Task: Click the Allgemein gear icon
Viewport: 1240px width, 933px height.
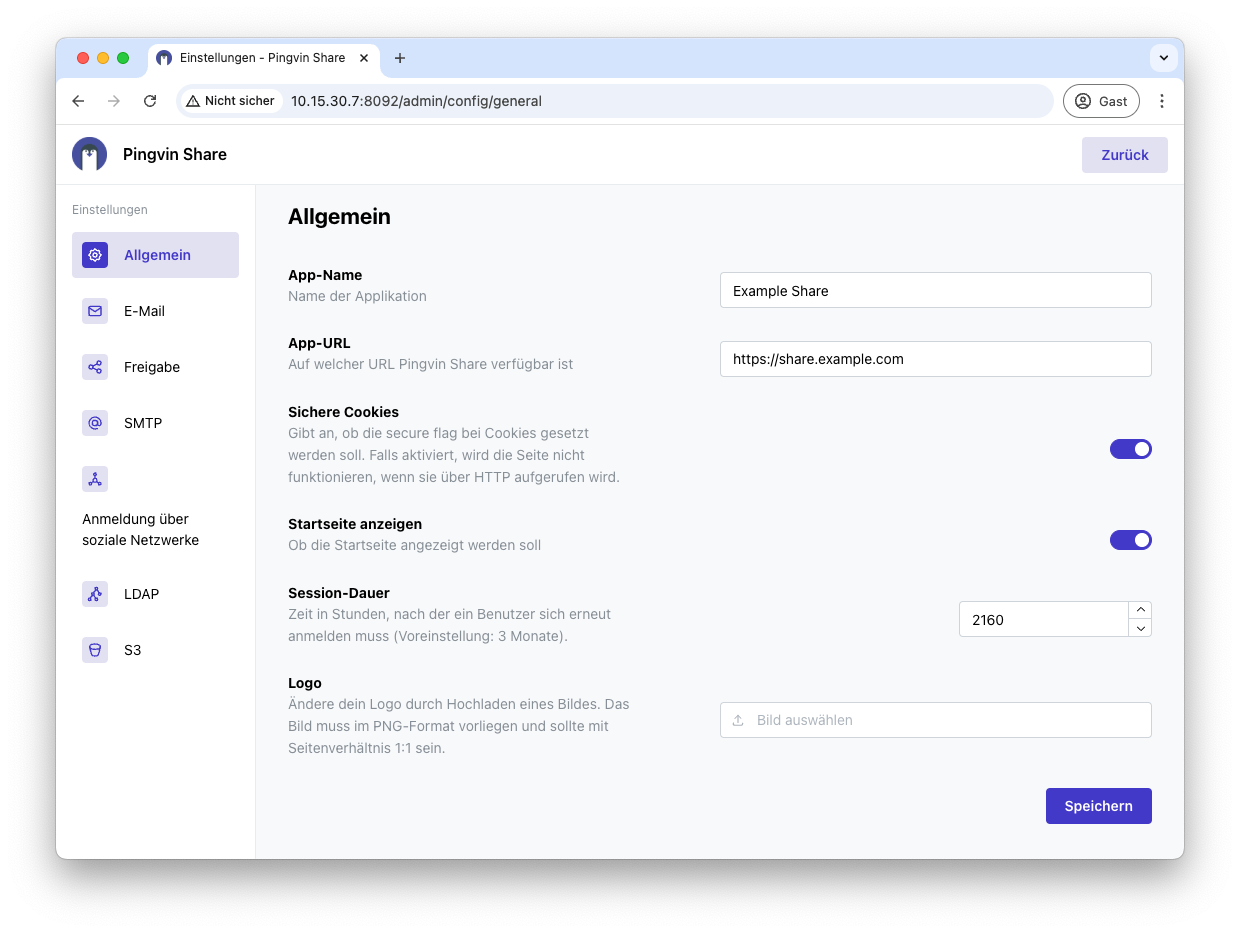Action: (x=95, y=255)
